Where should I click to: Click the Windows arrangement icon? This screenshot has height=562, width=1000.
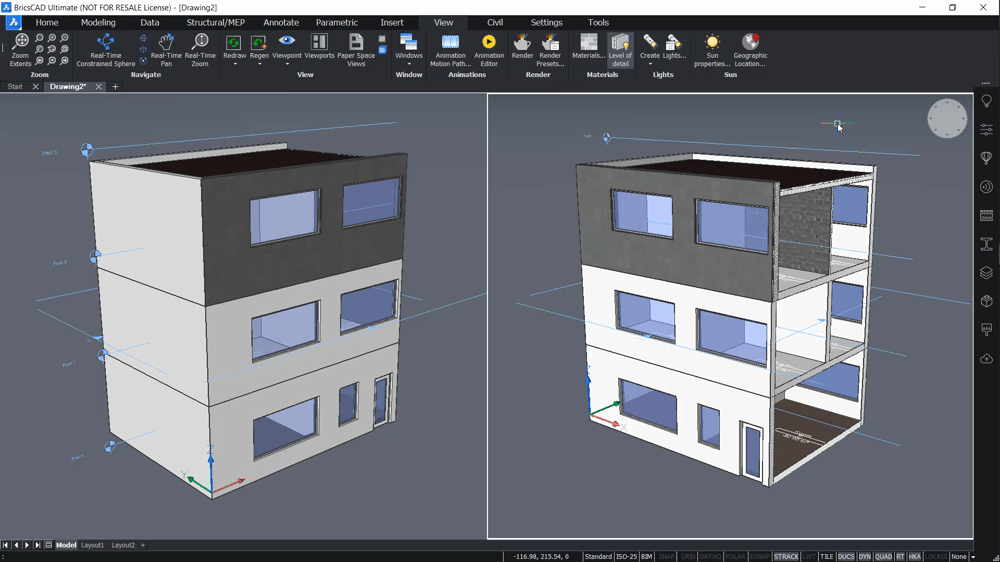pos(409,42)
